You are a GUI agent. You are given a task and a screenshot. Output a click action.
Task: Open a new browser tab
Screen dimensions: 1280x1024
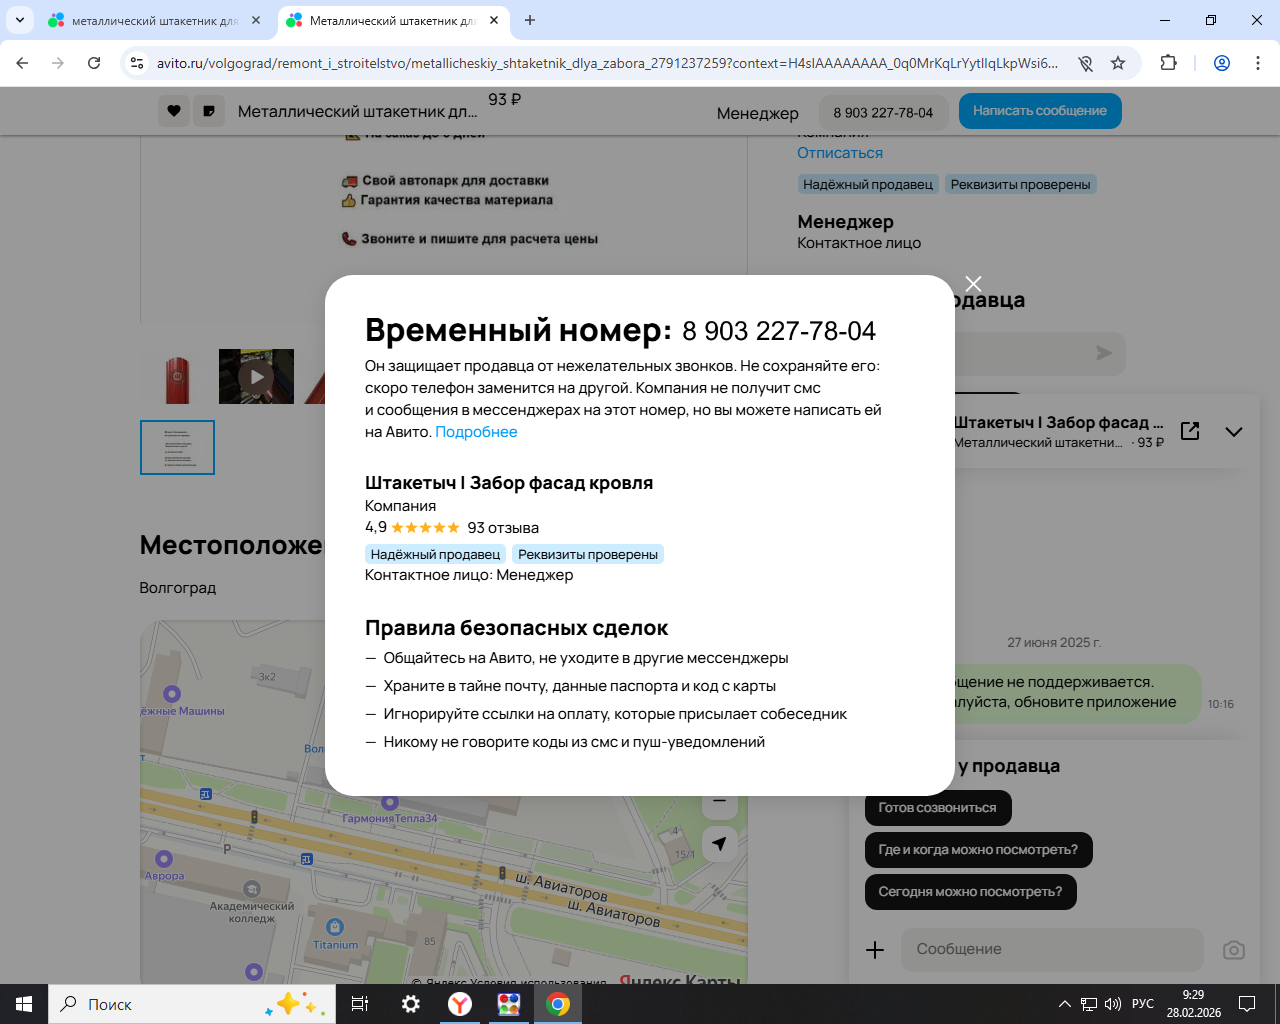(530, 20)
